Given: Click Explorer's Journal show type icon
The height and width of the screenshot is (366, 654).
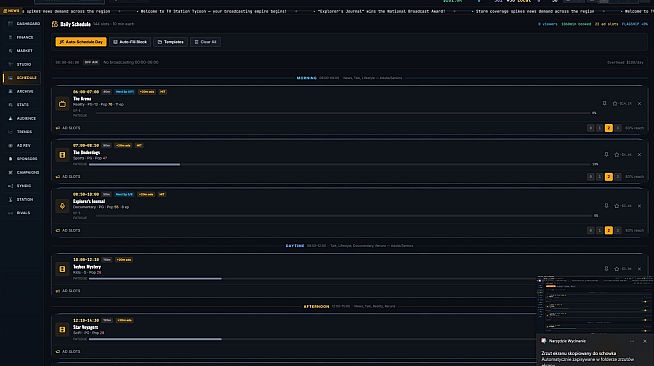Looking at the screenshot, I should coord(62,206).
